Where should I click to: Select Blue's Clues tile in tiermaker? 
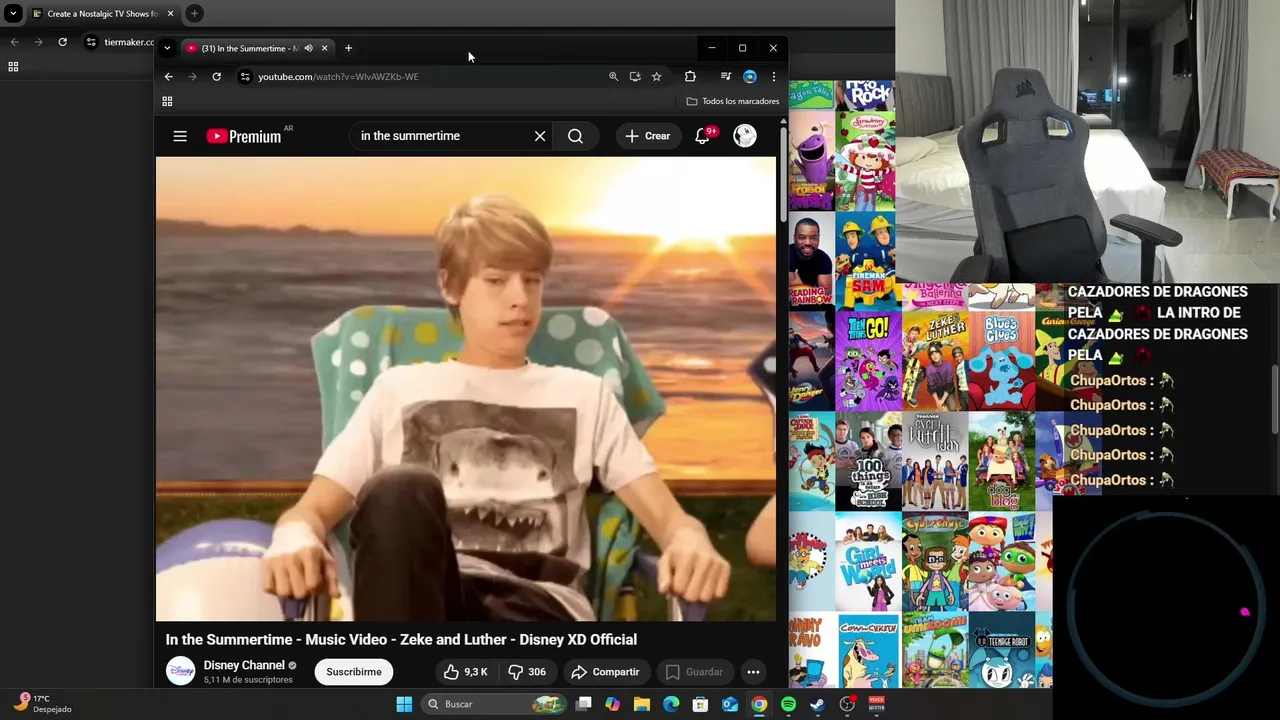1001,360
